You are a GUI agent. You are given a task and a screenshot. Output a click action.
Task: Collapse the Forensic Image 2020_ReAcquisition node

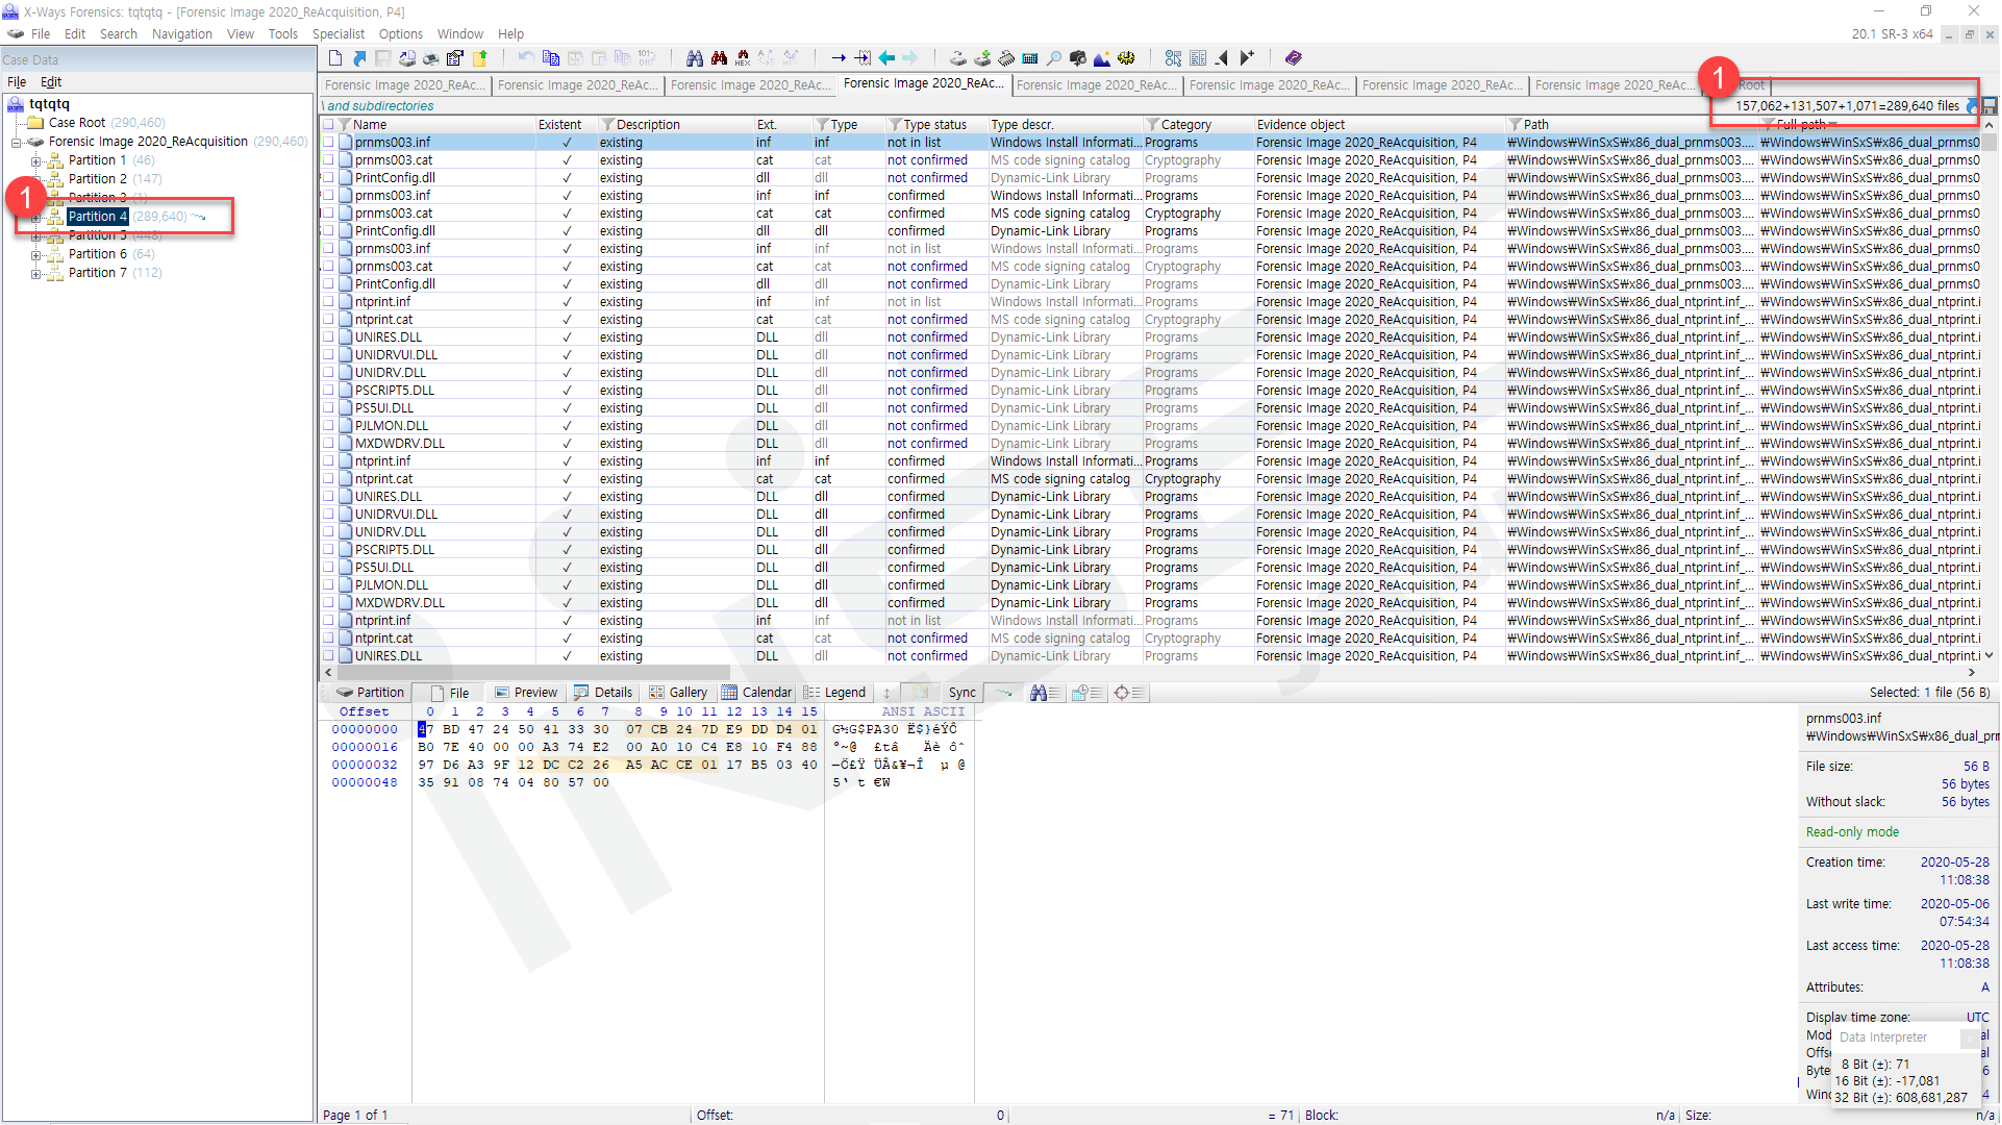16,142
